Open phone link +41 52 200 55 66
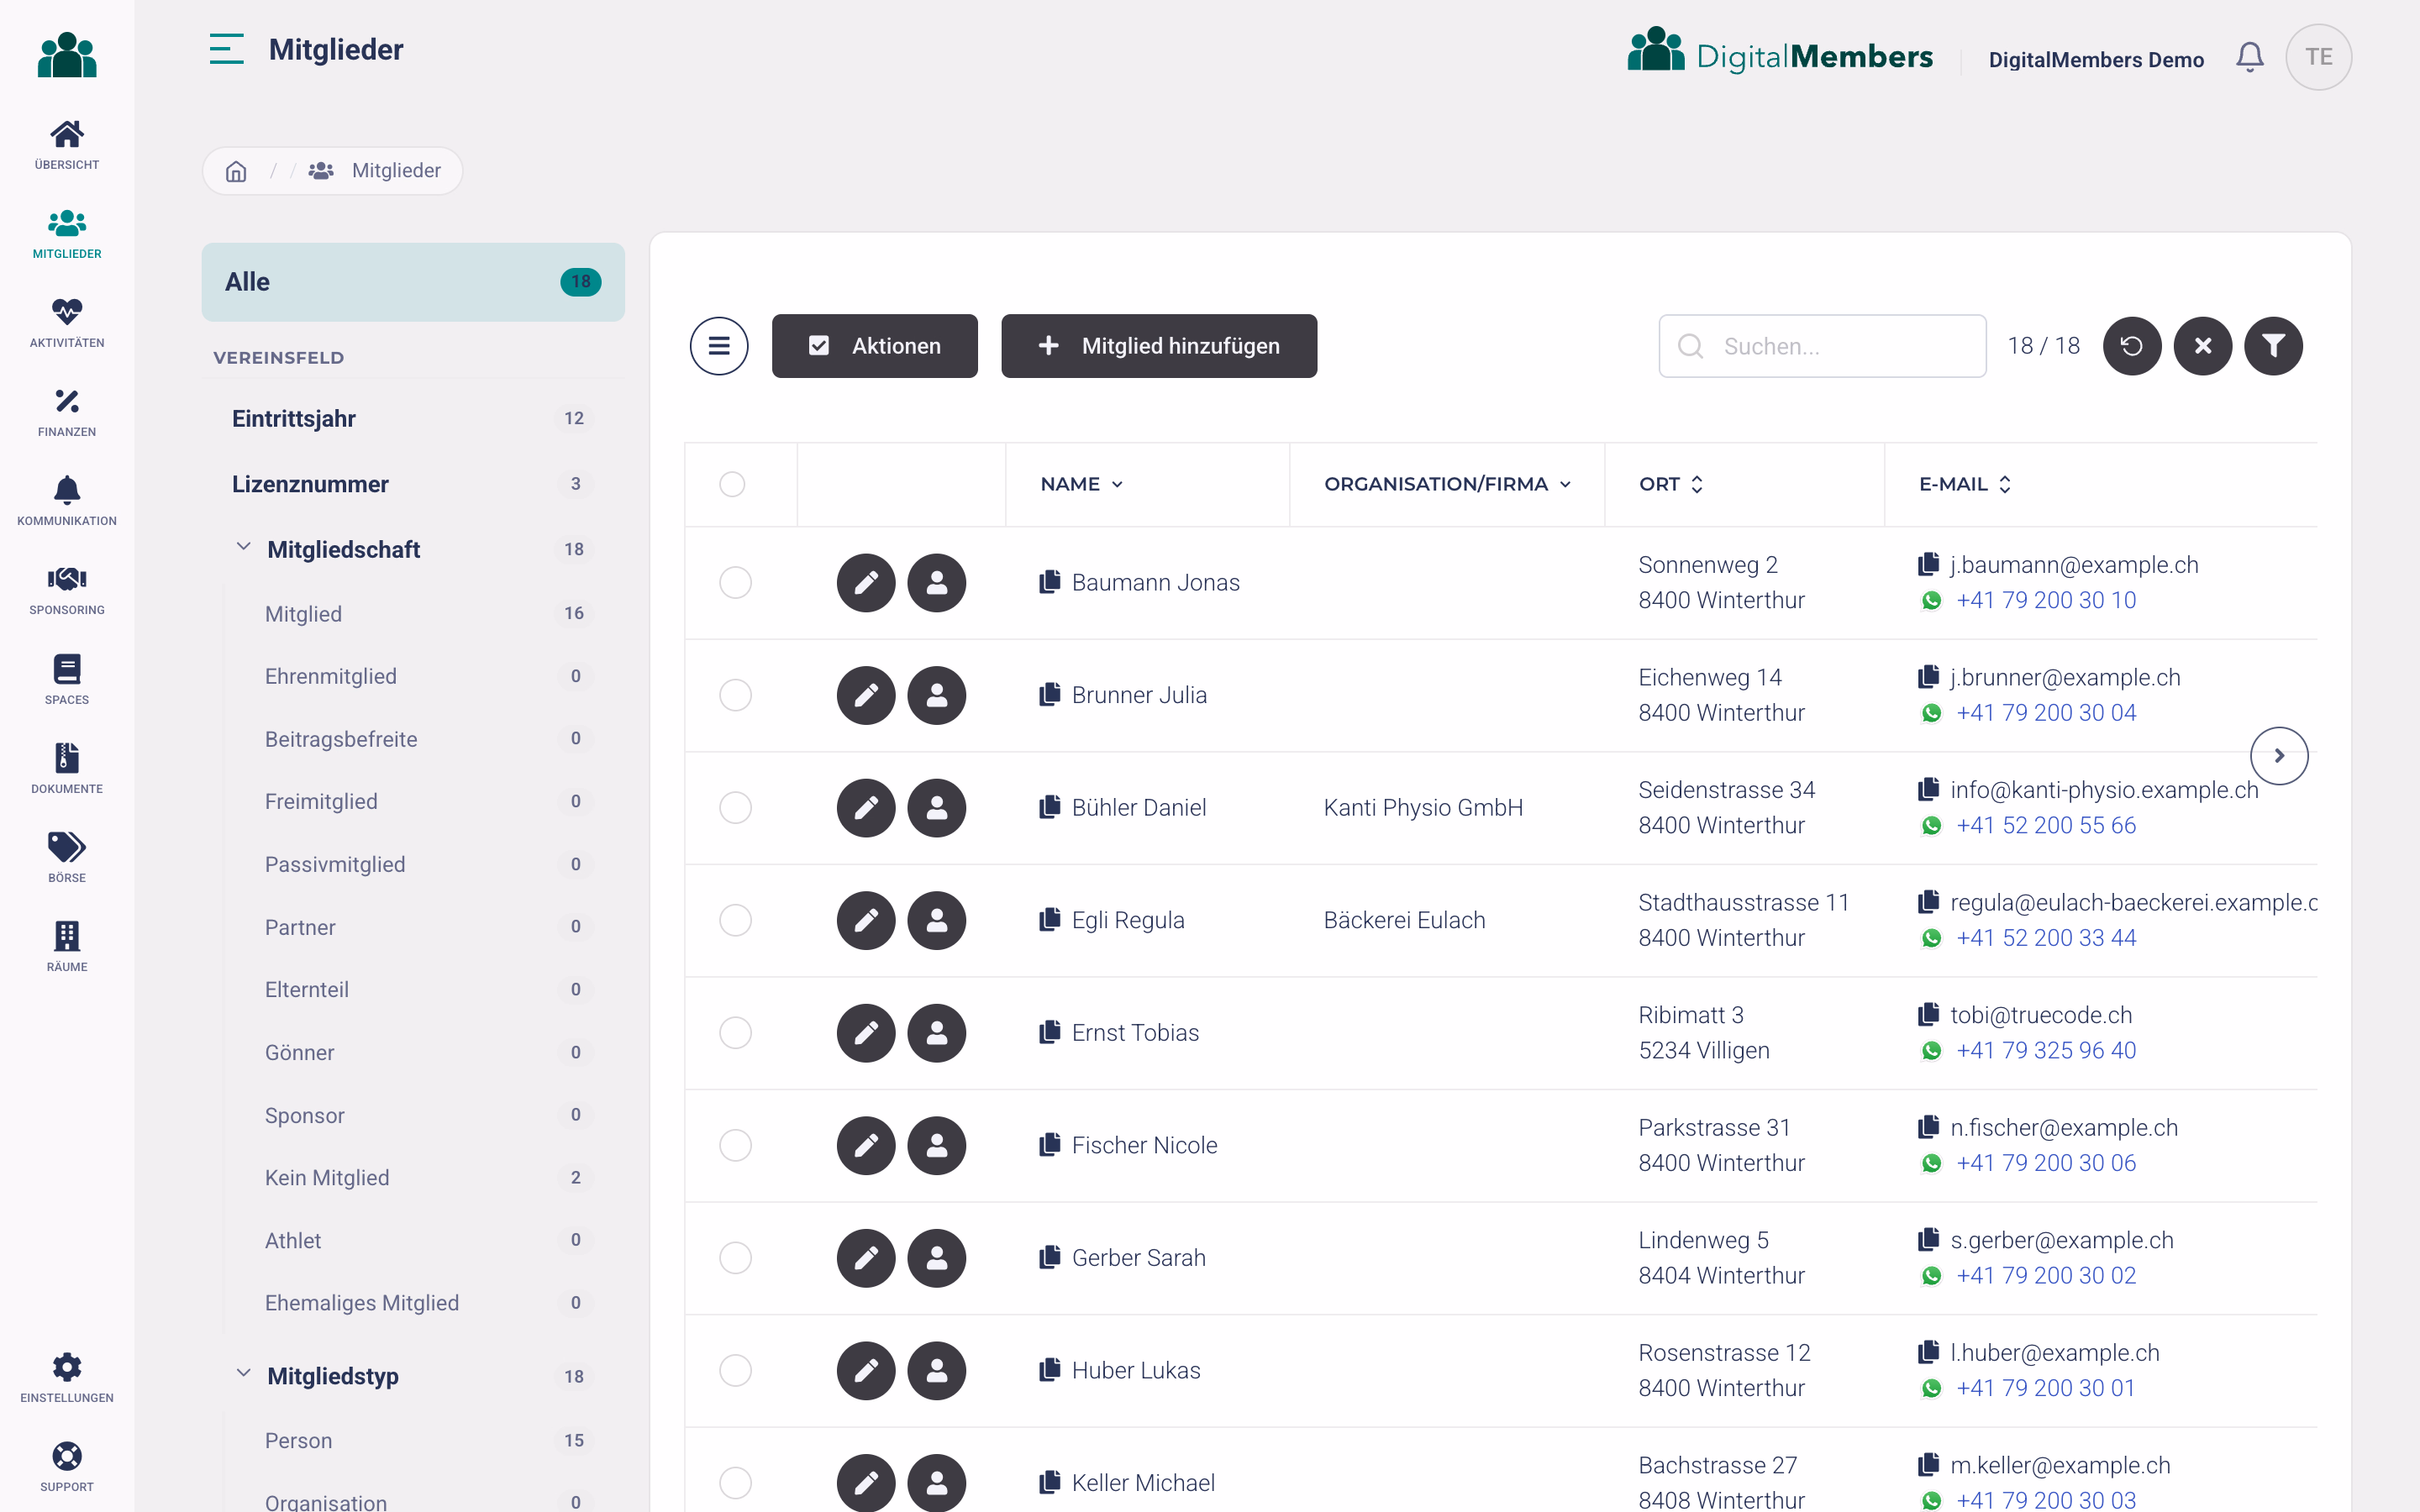The width and height of the screenshot is (2420, 1512). (2045, 826)
